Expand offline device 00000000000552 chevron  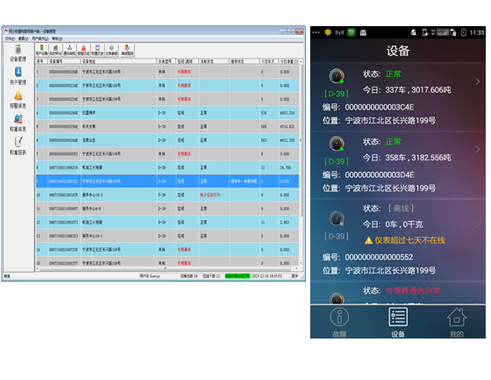477,224
